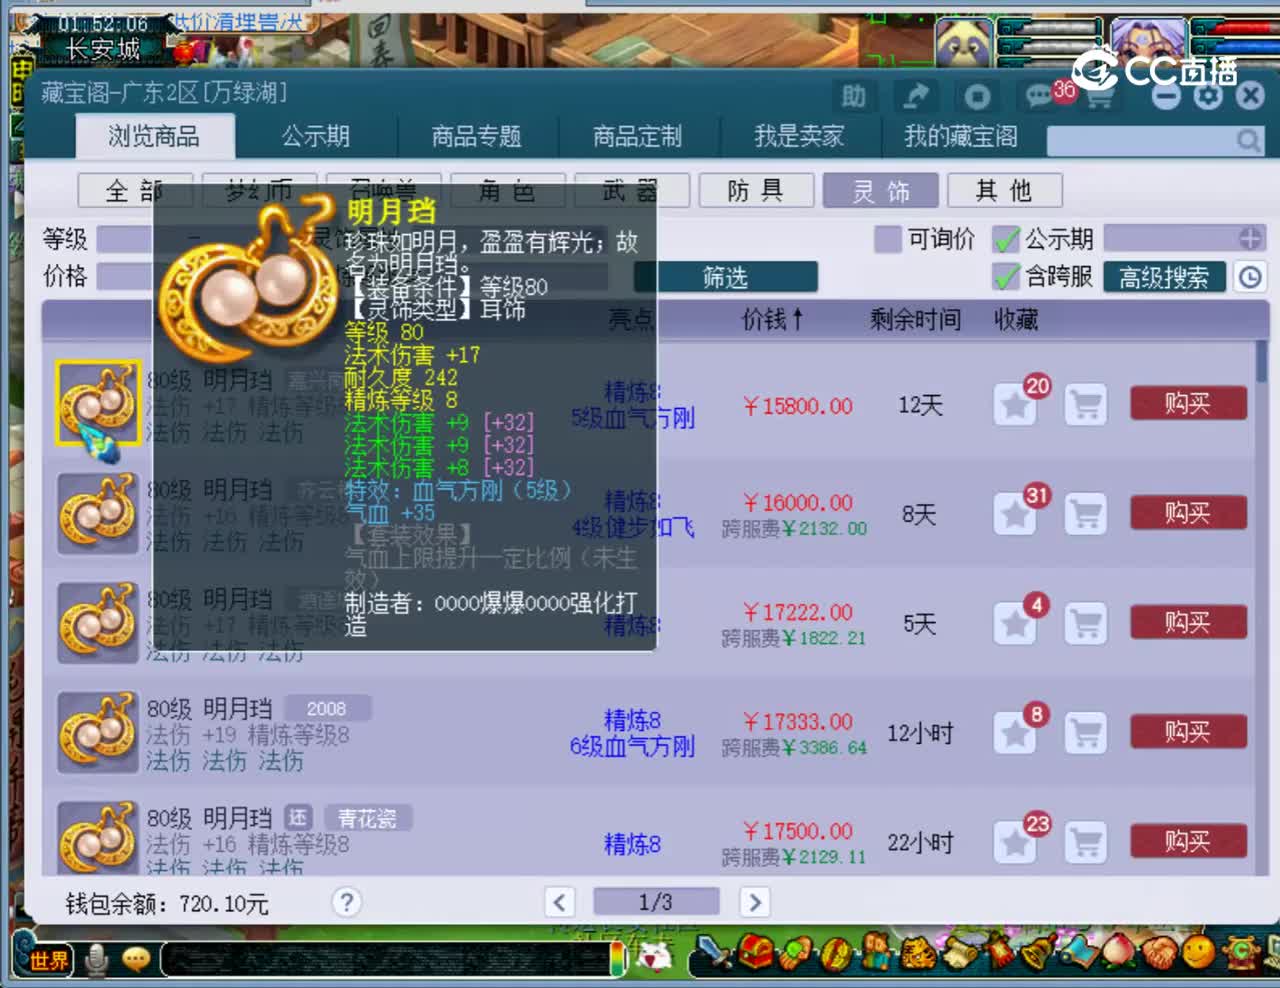Open the shopping cart in title bar
The image size is (1280, 988).
click(x=1098, y=97)
